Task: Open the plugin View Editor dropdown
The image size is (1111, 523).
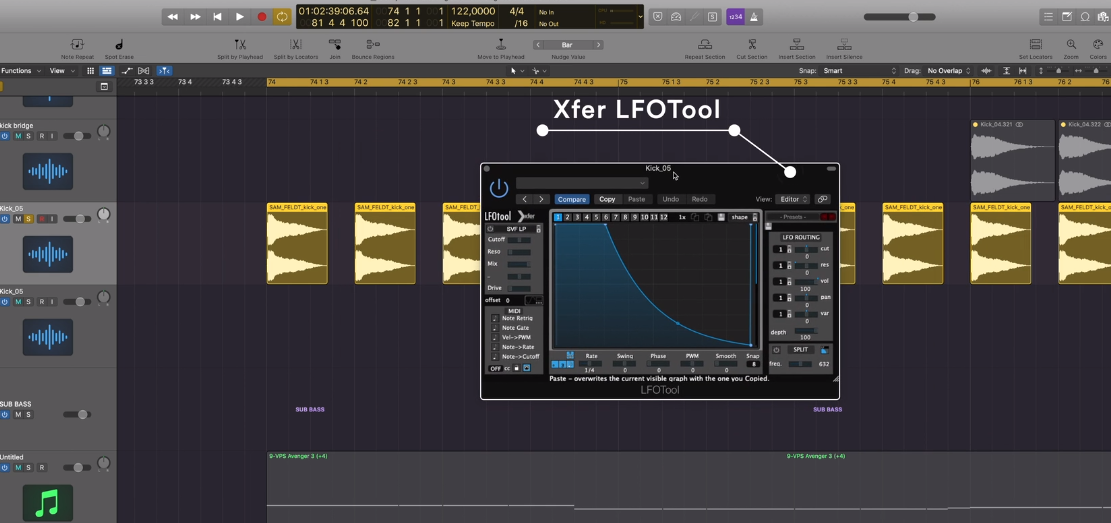Action: 794,199
